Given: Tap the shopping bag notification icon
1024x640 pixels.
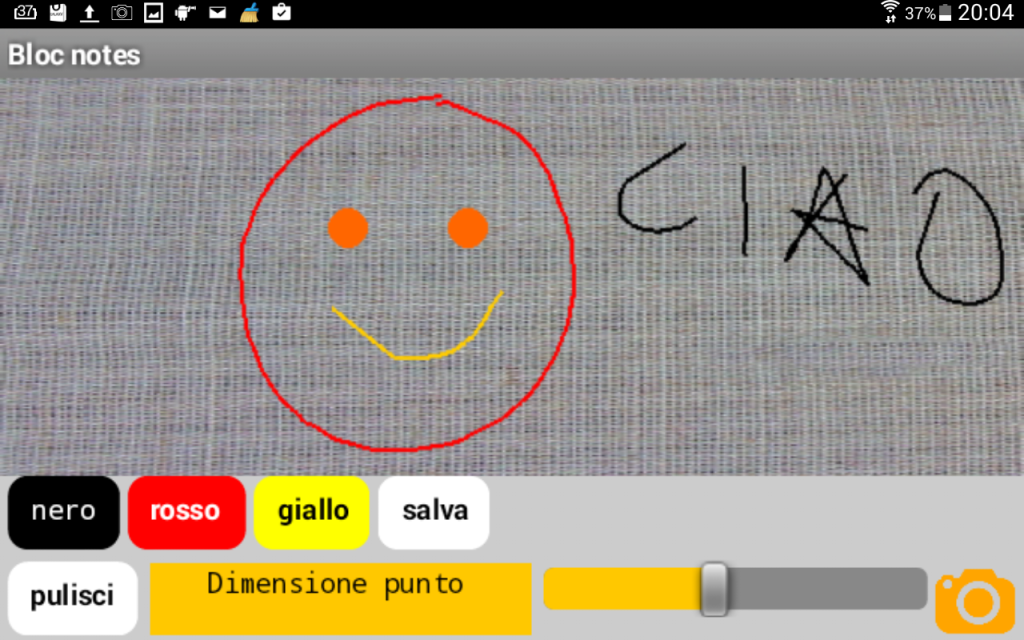Looking at the screenshot, I should (281, 13).
